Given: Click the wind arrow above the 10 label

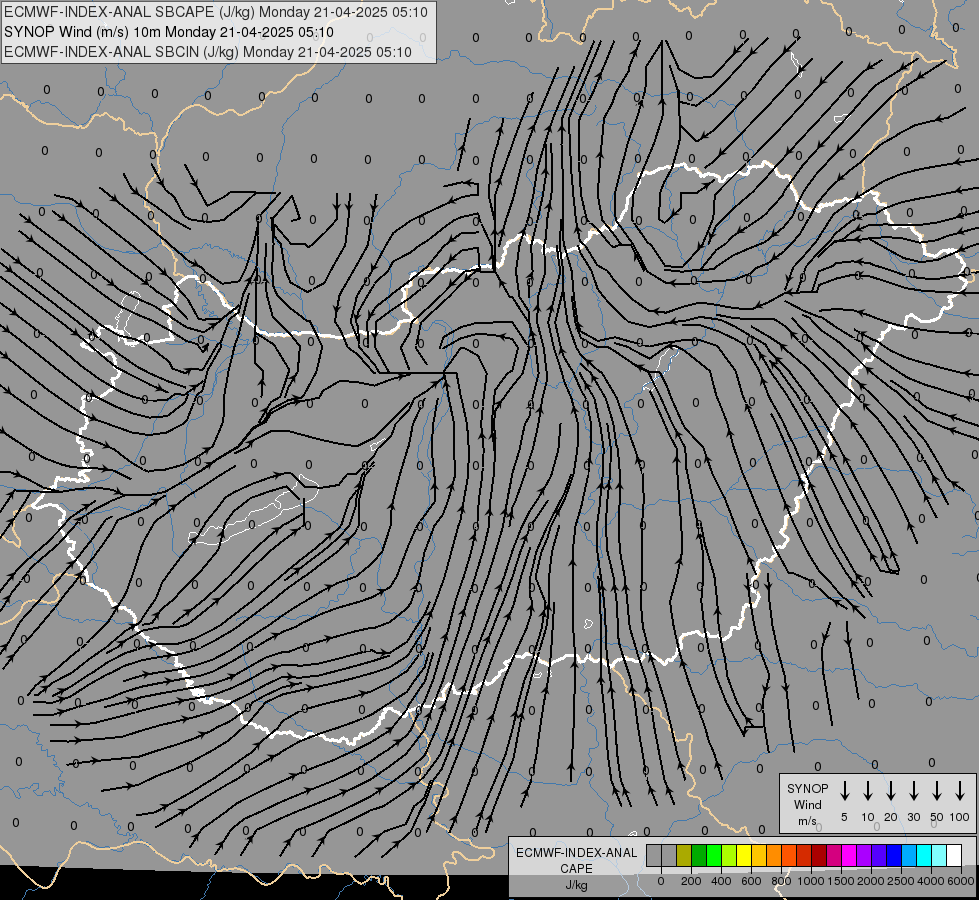Looking at the screenshot, I should point(867,791).
